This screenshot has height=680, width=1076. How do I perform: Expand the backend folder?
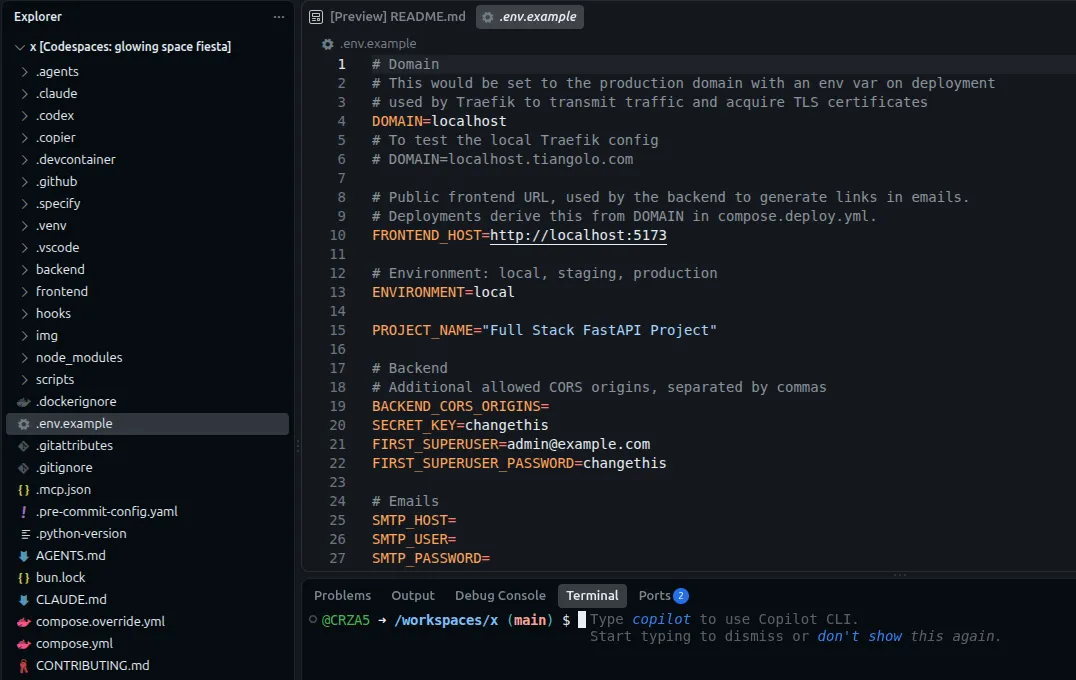25,270
